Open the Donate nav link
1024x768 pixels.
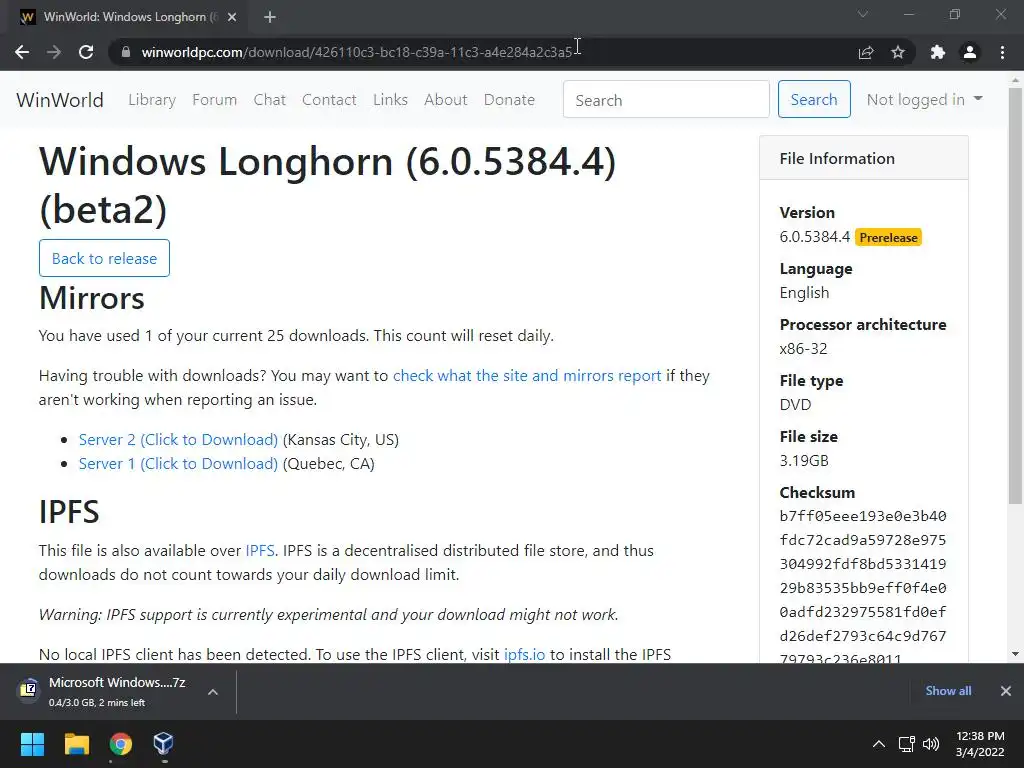(x=509, y=100)
